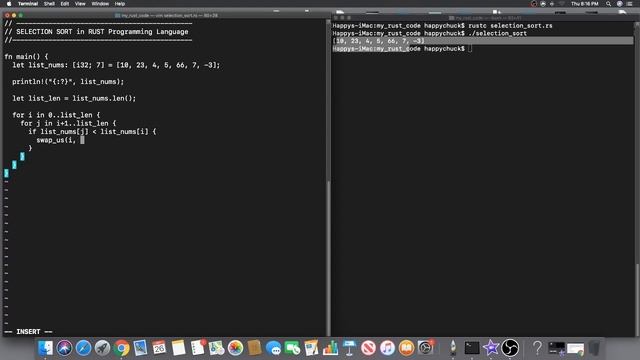Open the Help menu
Image resolution: width=640 pixels, height=360 pixels.
coord(120,4)
